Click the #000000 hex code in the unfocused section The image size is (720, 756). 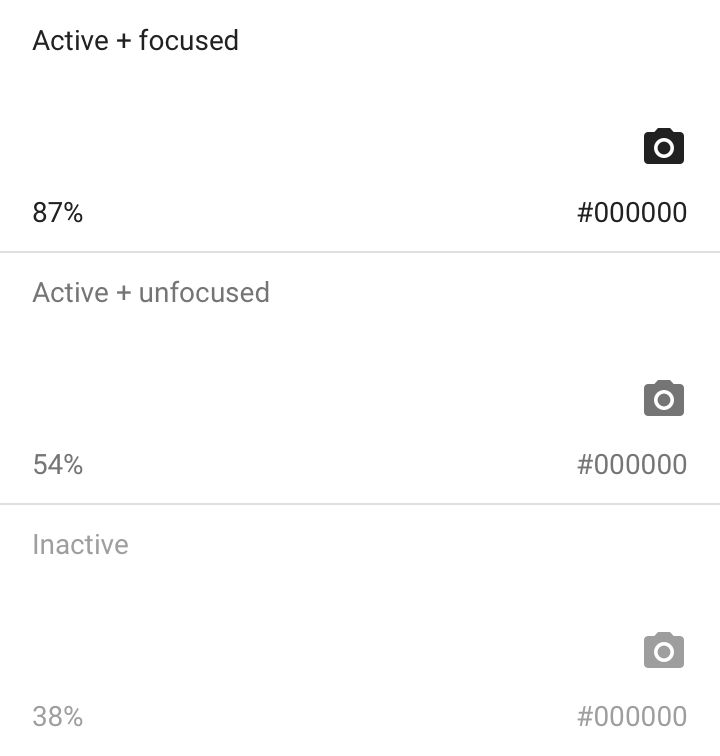coord(632,464)
